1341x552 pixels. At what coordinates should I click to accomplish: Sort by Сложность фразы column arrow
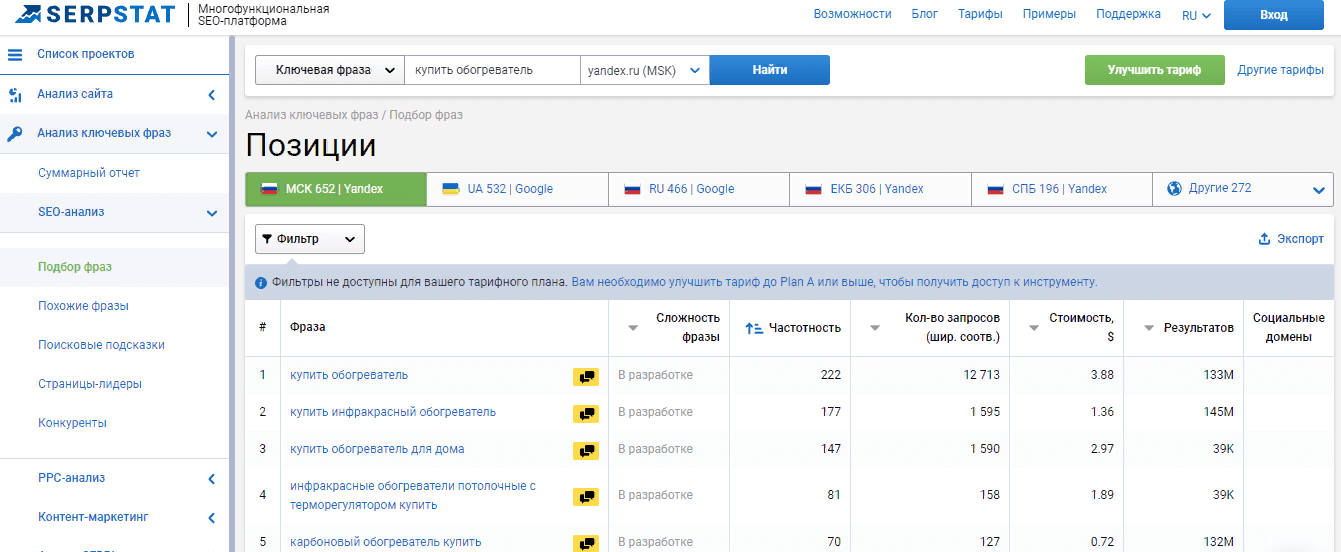coord(632,328)
